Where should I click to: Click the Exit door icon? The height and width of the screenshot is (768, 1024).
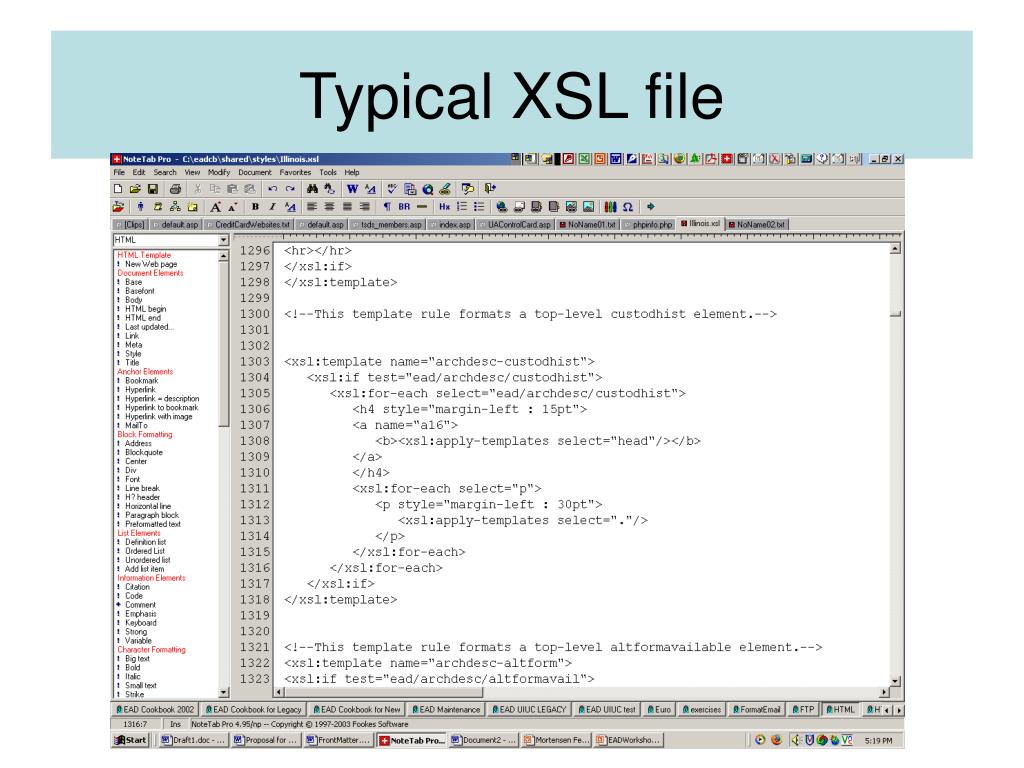click(490, 189)
